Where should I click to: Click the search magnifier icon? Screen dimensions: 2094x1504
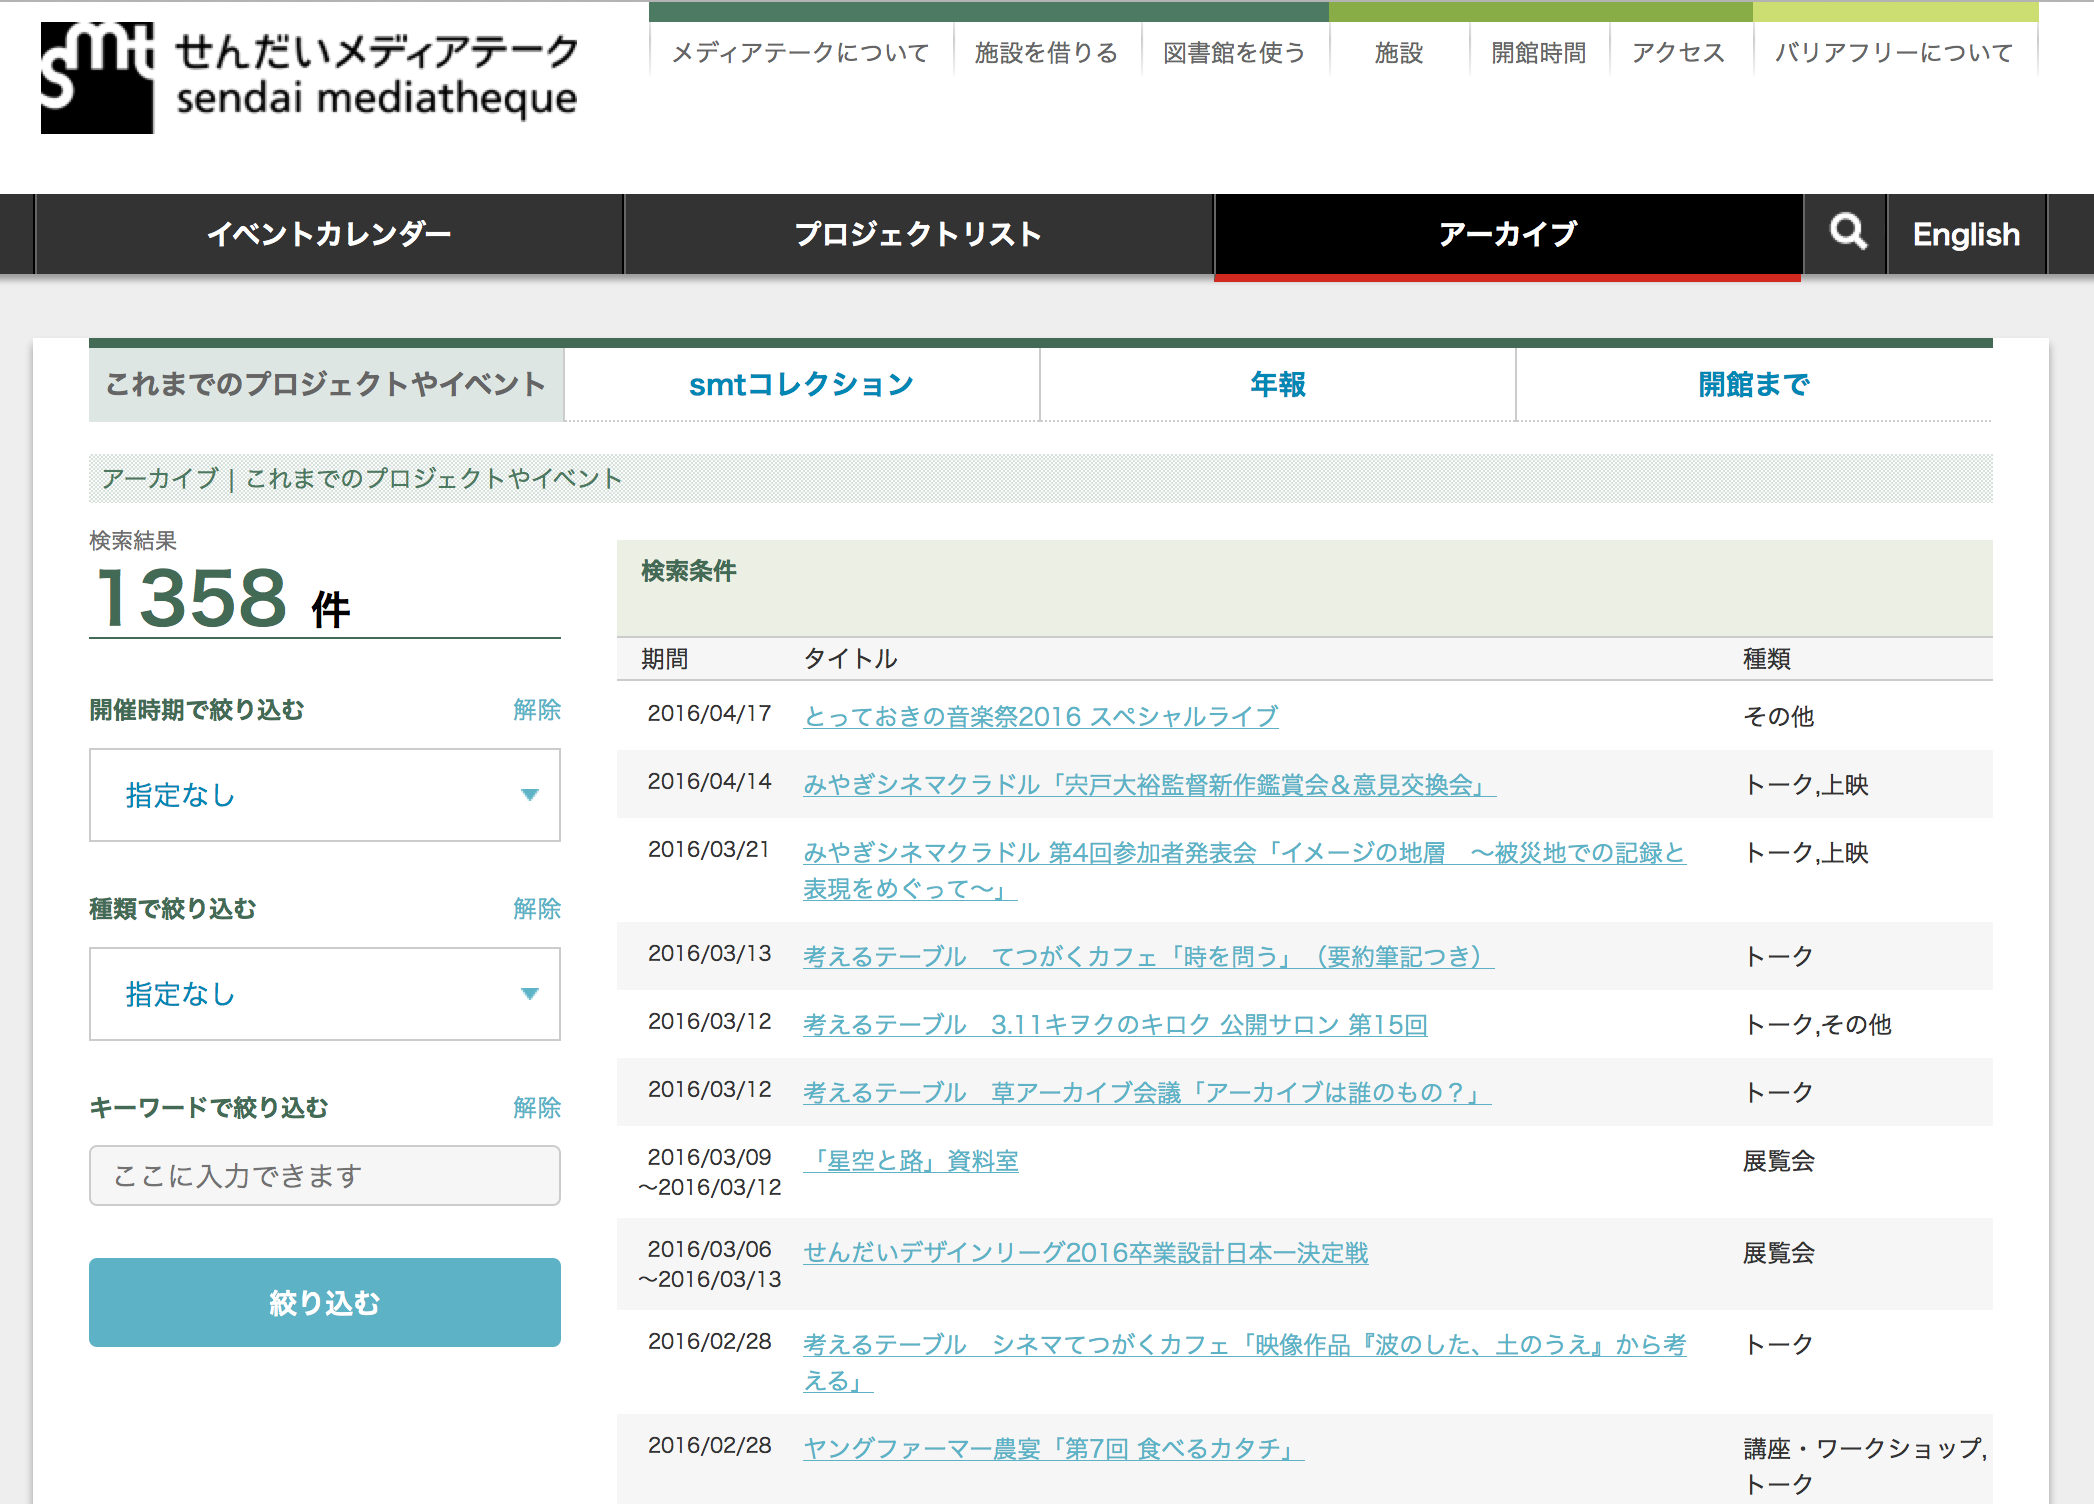(1846, 234)
